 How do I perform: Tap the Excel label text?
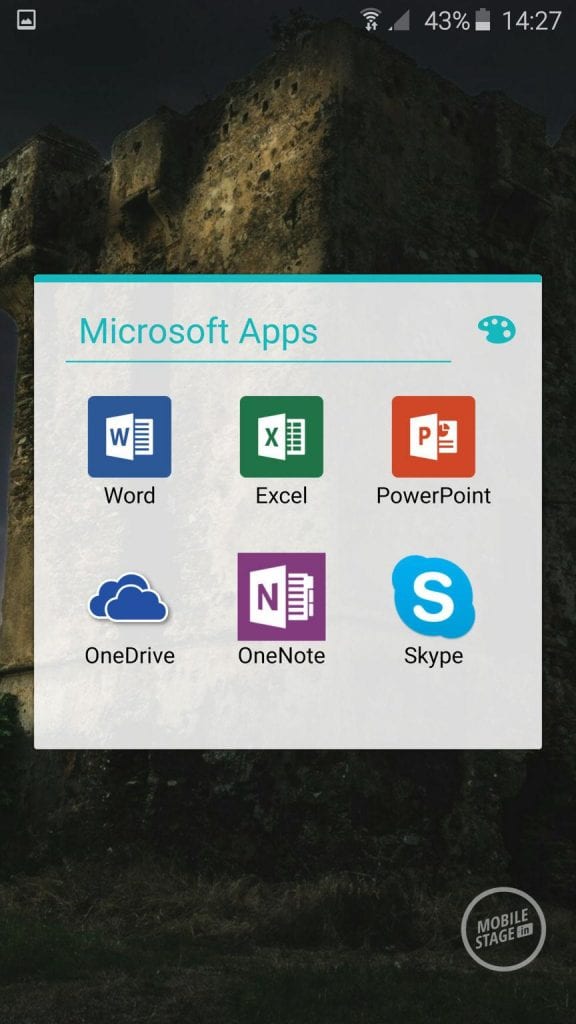point(281,496)
